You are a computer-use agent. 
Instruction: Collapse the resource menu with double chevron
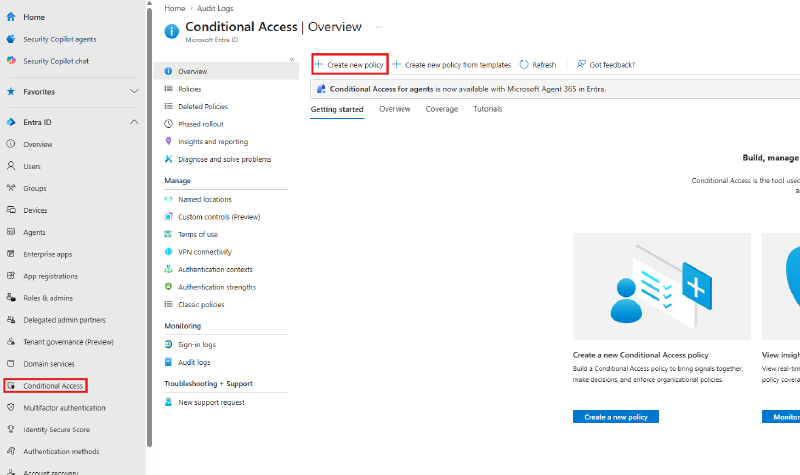tap(292, 59)
